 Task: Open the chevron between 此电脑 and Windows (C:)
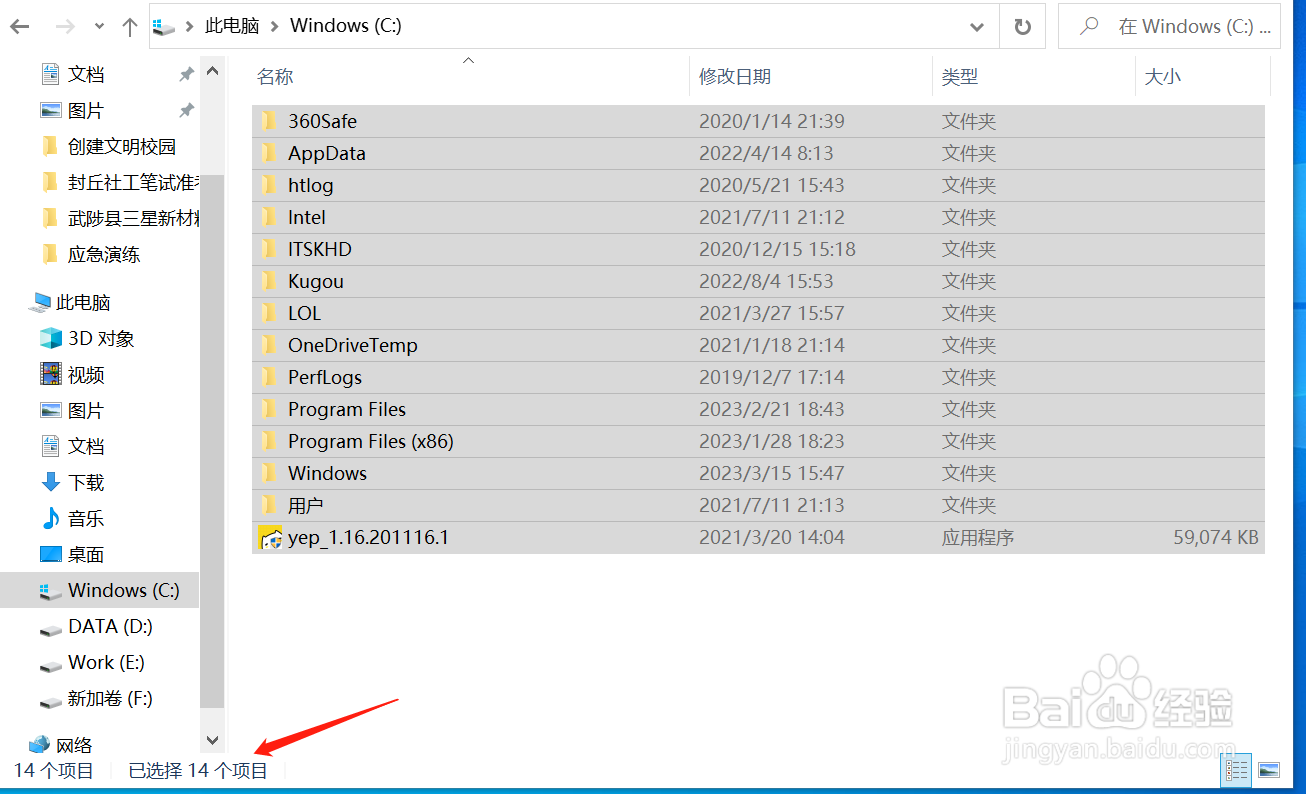coord(274,27)
